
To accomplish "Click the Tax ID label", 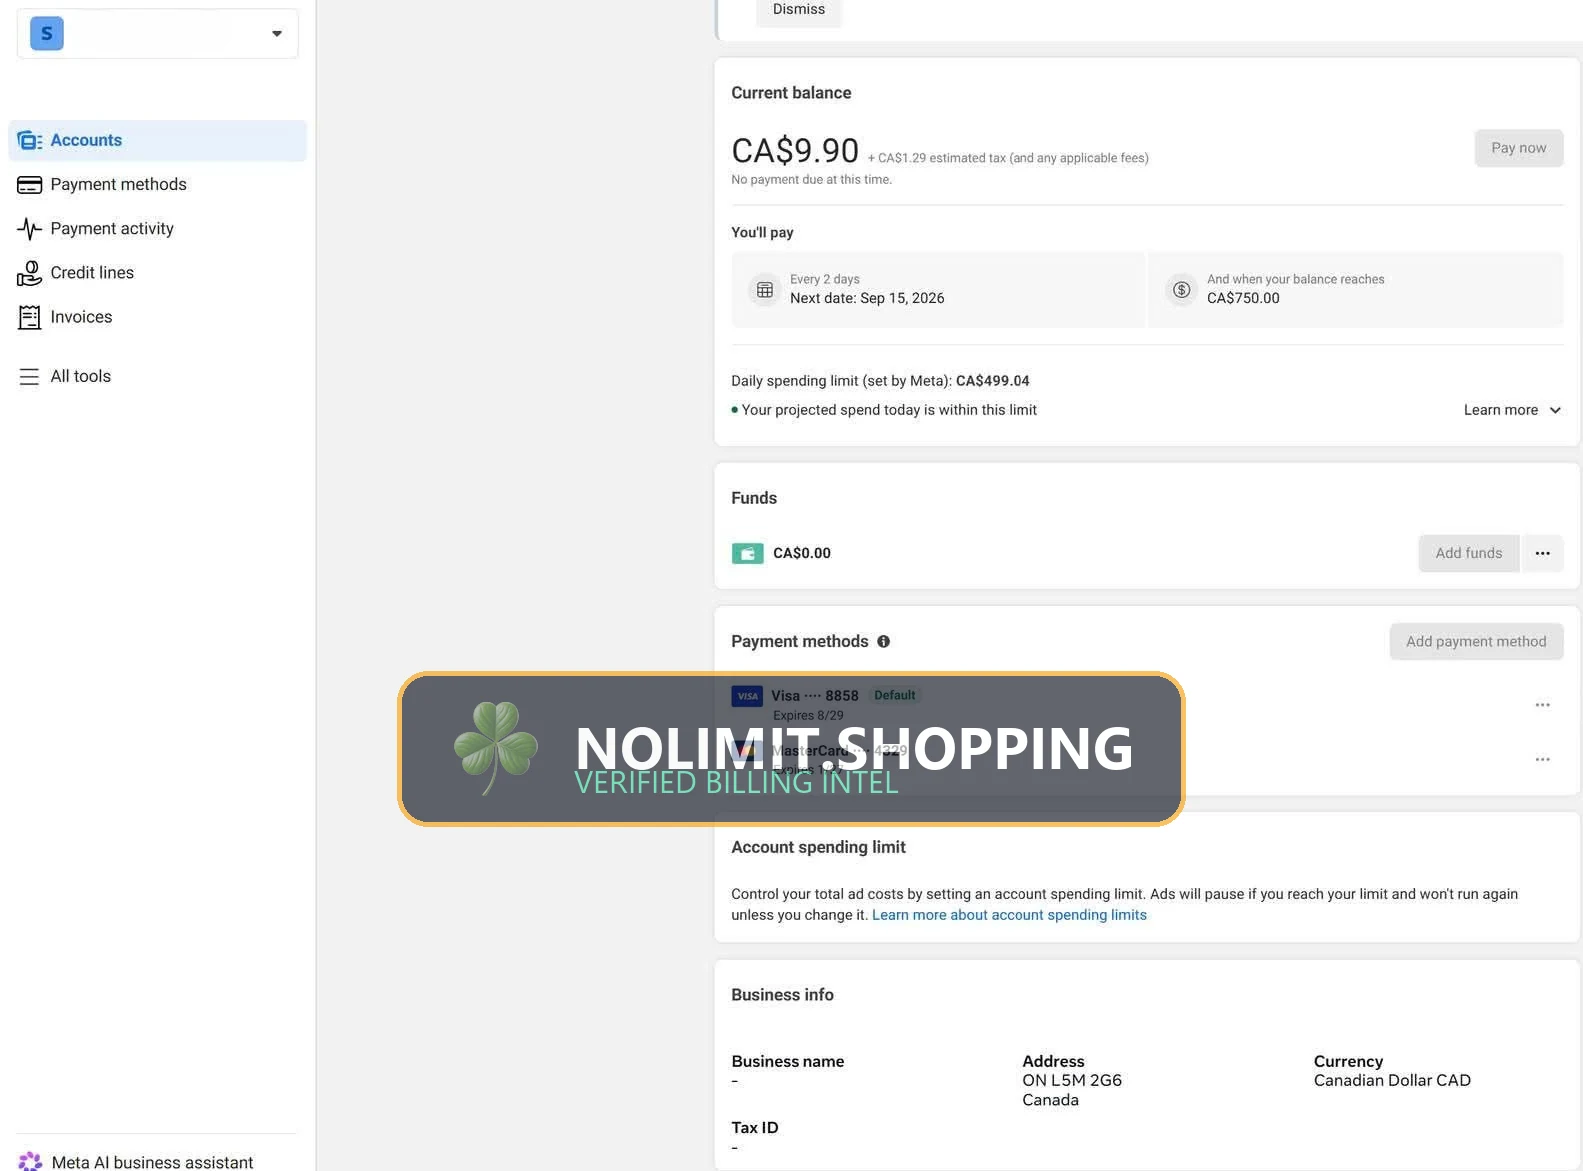I will tap(755, 1127).
